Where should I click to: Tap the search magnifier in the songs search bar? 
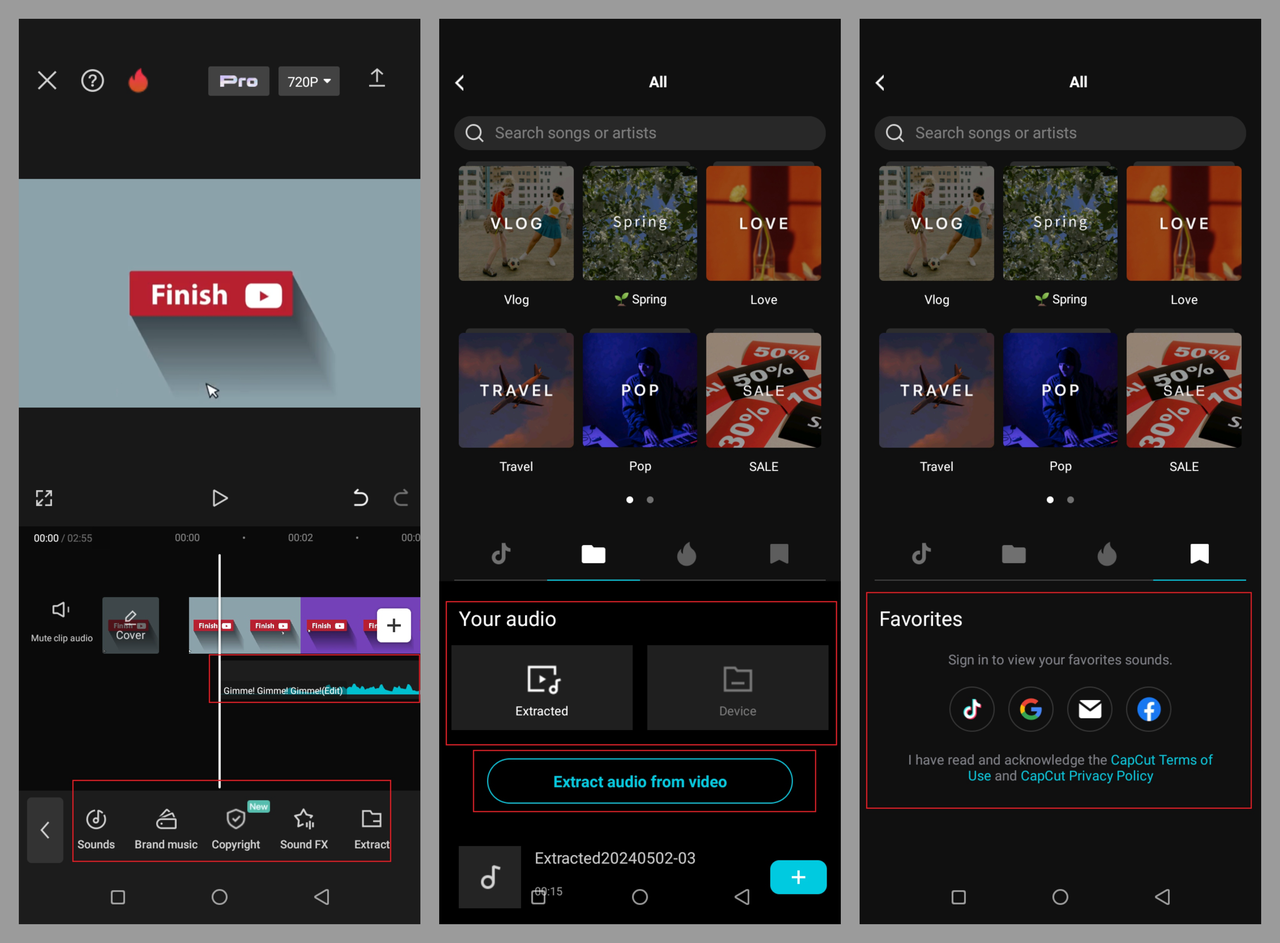(474, 132)
